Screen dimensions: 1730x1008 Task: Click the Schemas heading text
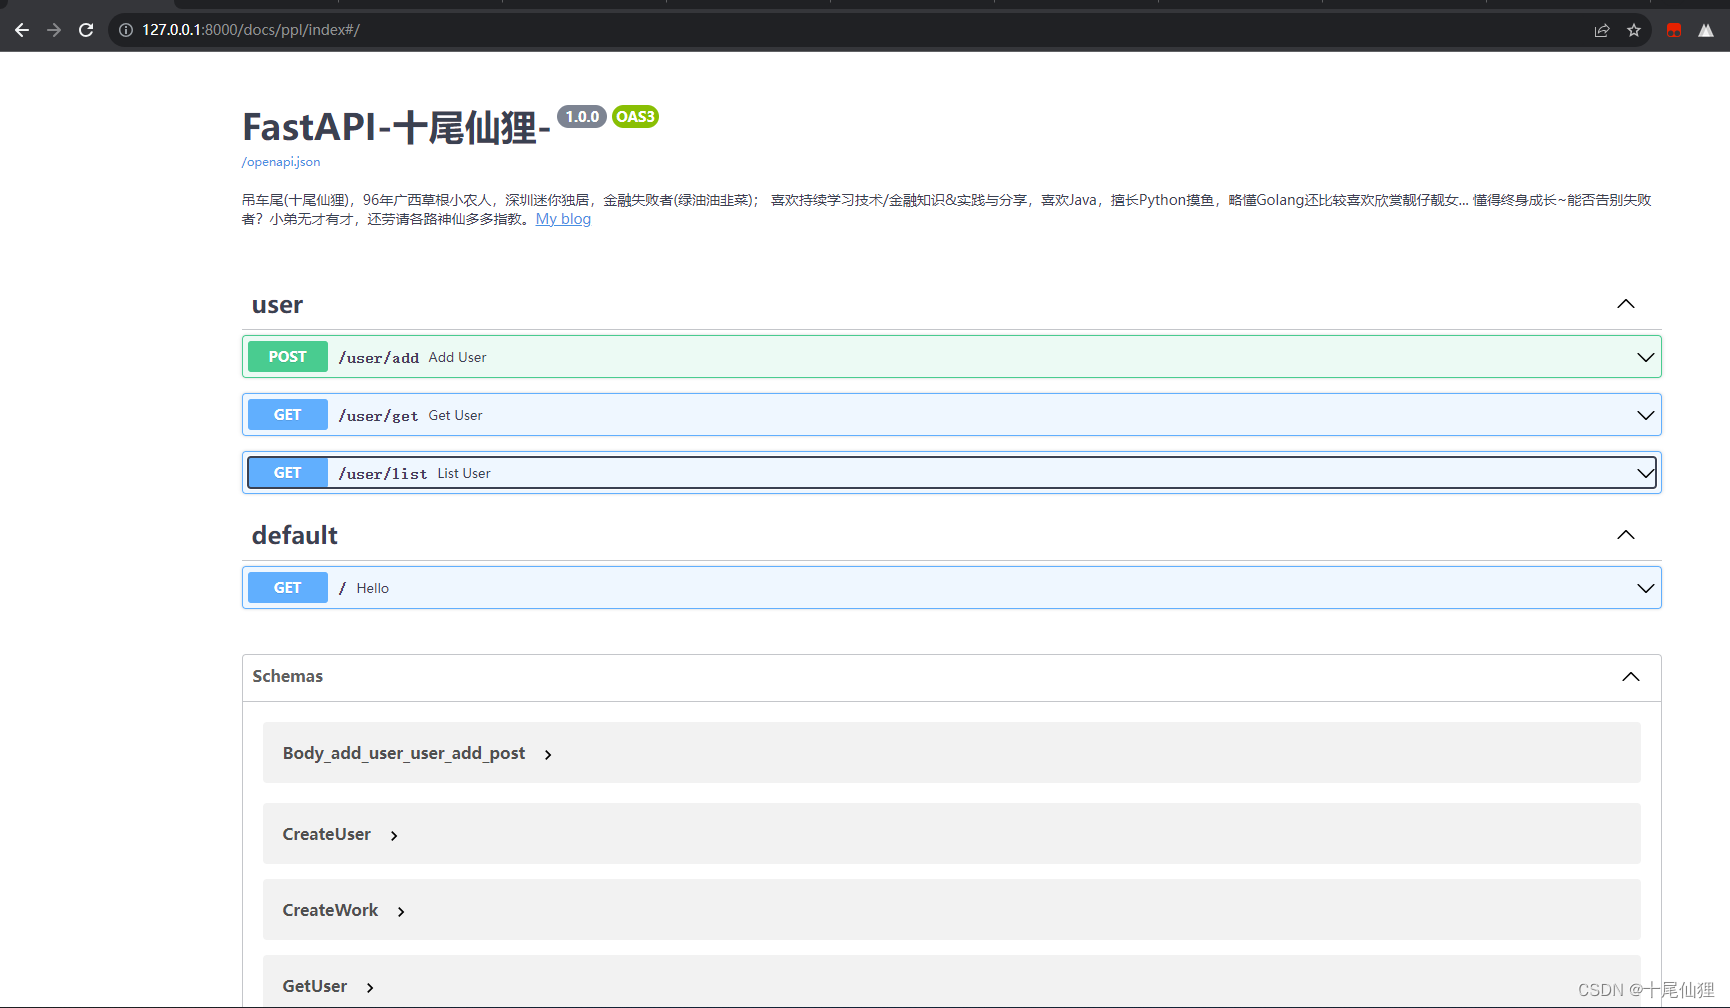[288, 676]
